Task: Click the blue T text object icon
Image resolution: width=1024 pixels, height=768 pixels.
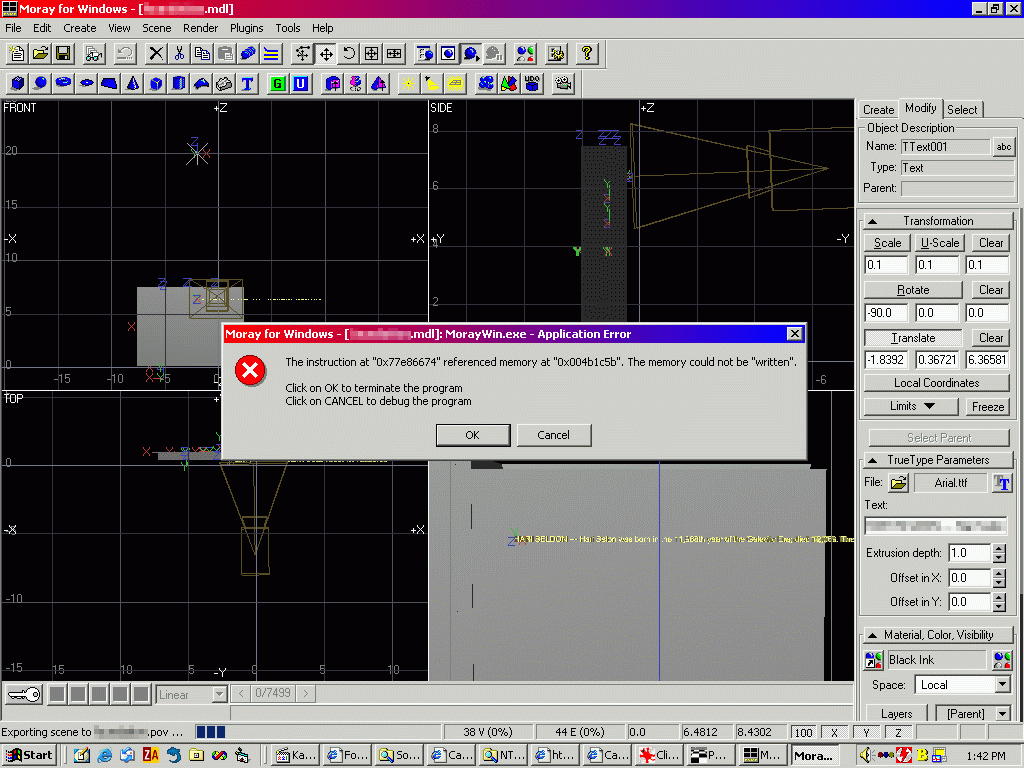Action: click(x=247, y=83)
